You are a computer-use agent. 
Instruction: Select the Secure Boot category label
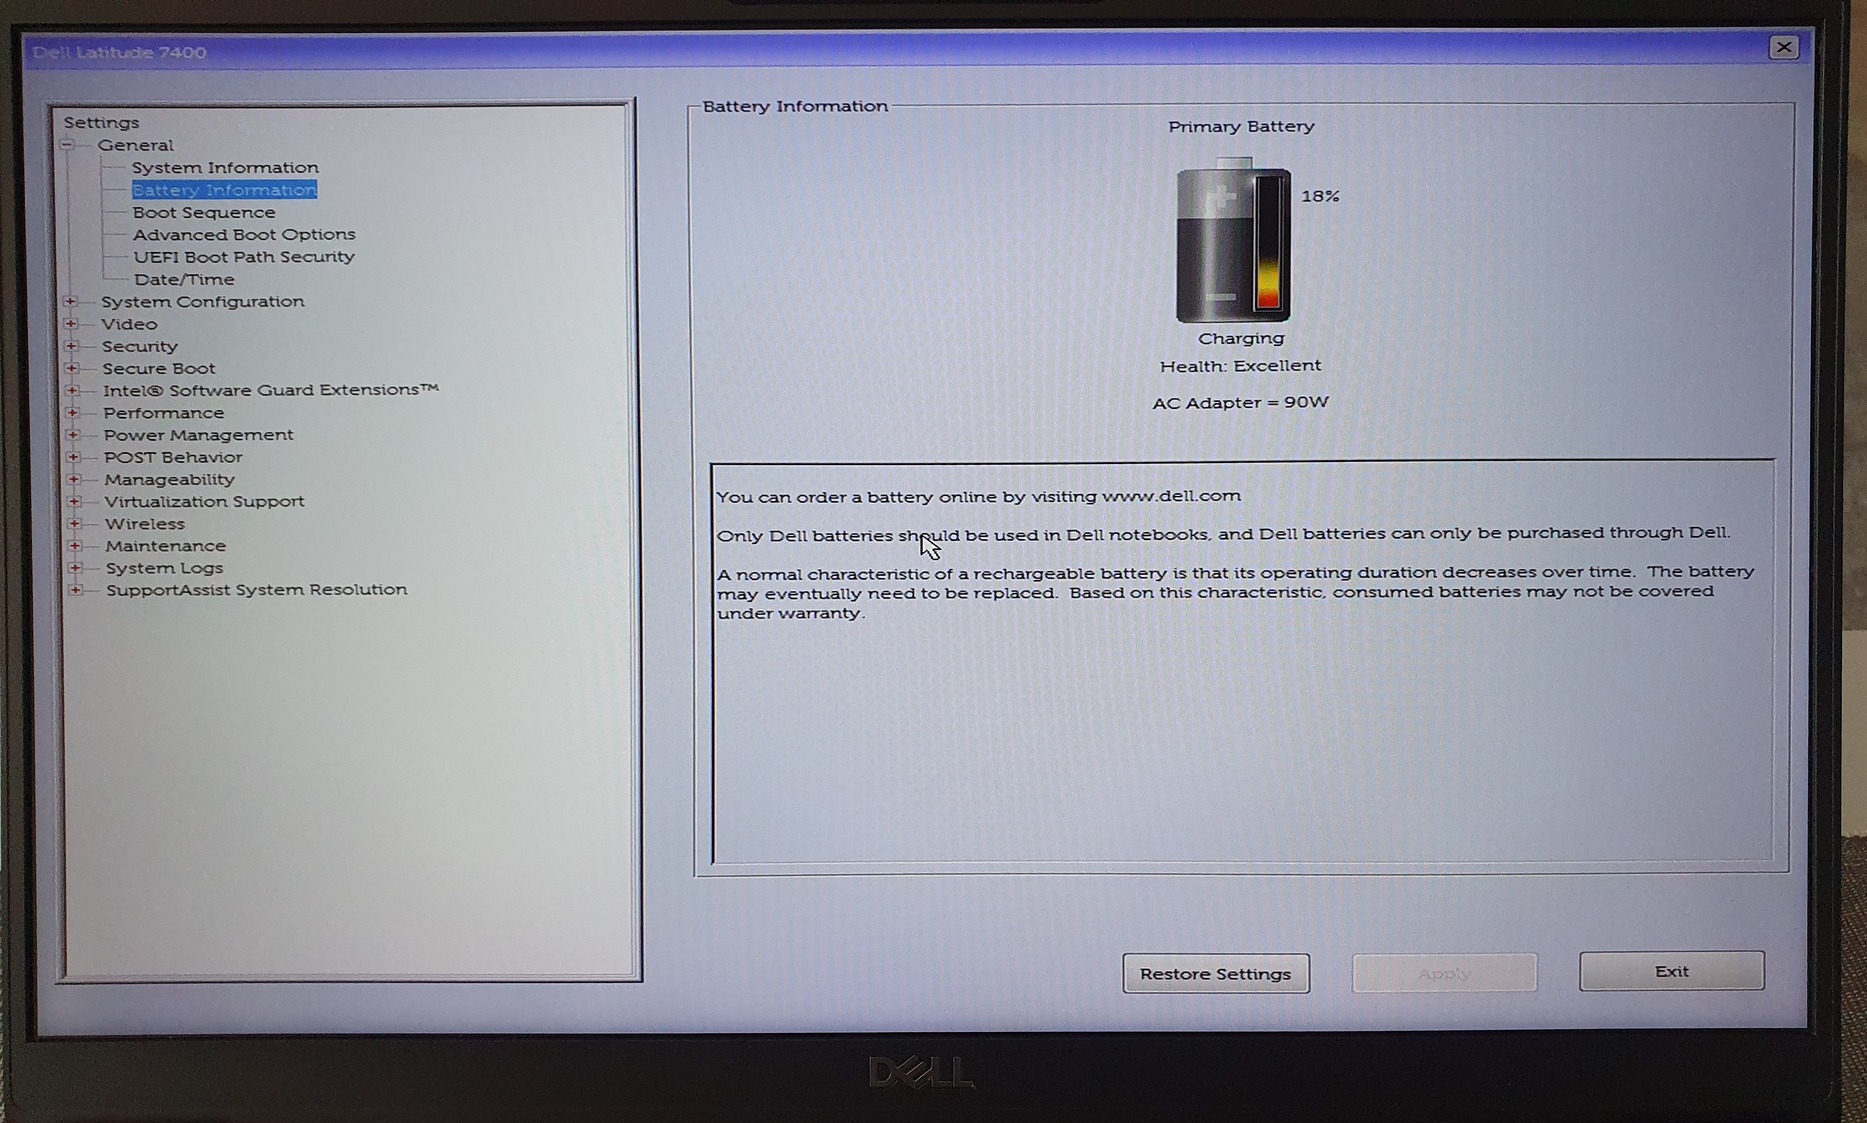[x=159, y=368]
